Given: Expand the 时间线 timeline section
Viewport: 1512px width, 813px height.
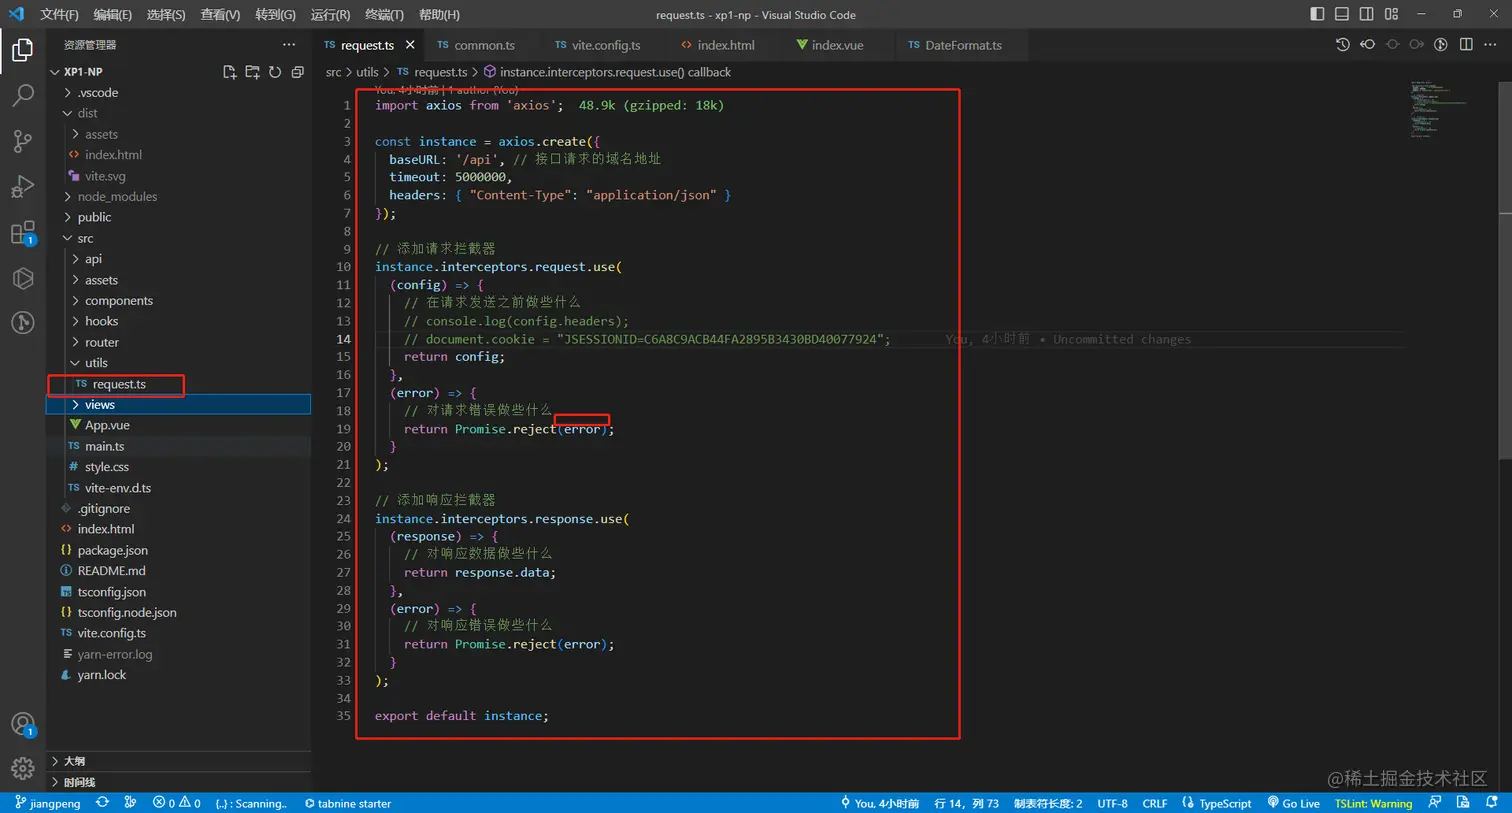Looking at the screenshot, I should [180, 782].
